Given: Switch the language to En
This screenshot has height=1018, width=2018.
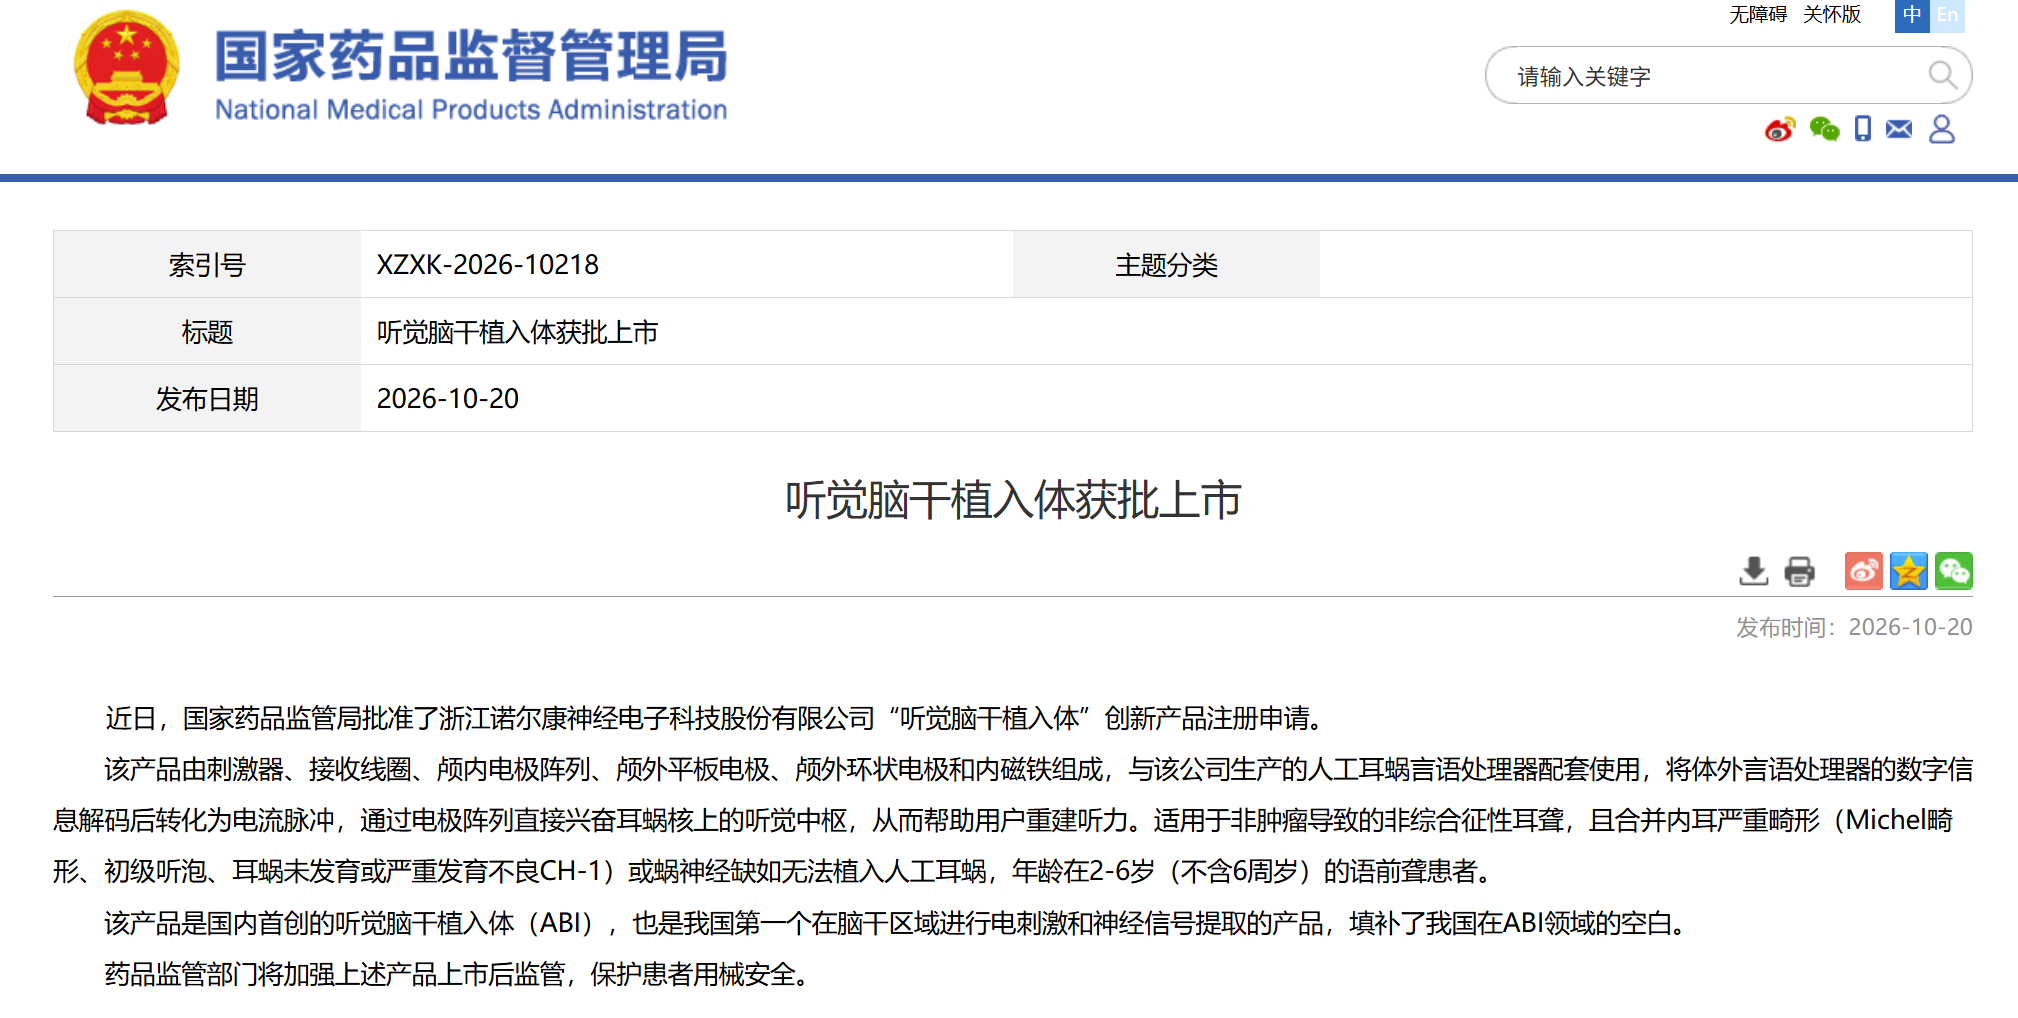Looking at the screenshot, I should (x=1947, y=15).
